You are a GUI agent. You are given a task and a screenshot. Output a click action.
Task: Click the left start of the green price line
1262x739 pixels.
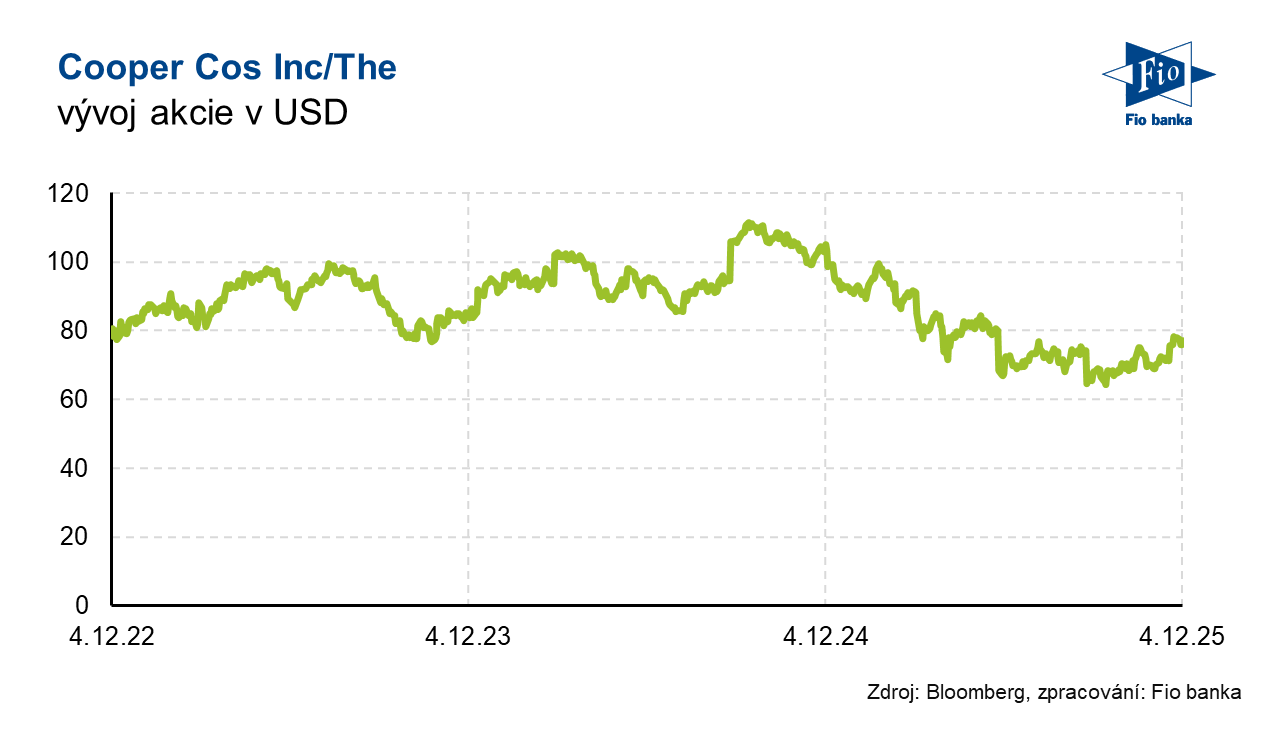(113, 333)
